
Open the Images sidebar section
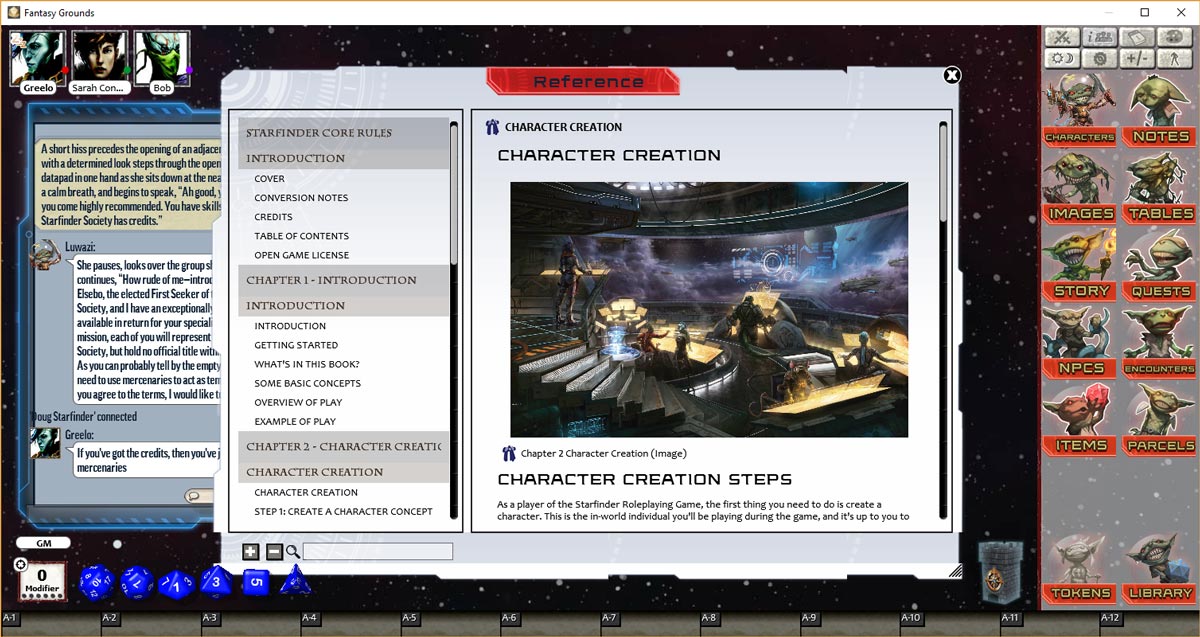coord(1080,187)
